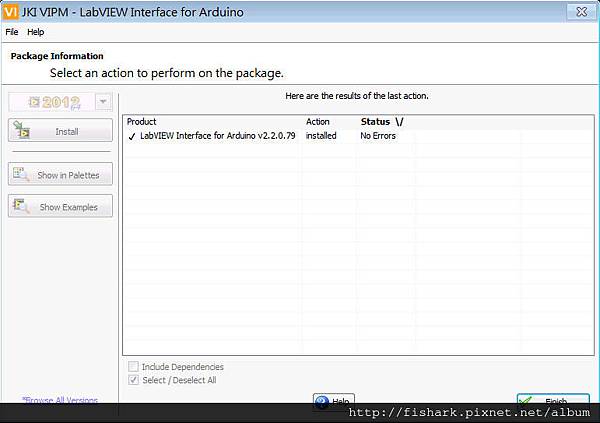The height and width of the screenshot is (423, 600).
Task: Click Show Examples button
Action: click(x=60, y=206)
